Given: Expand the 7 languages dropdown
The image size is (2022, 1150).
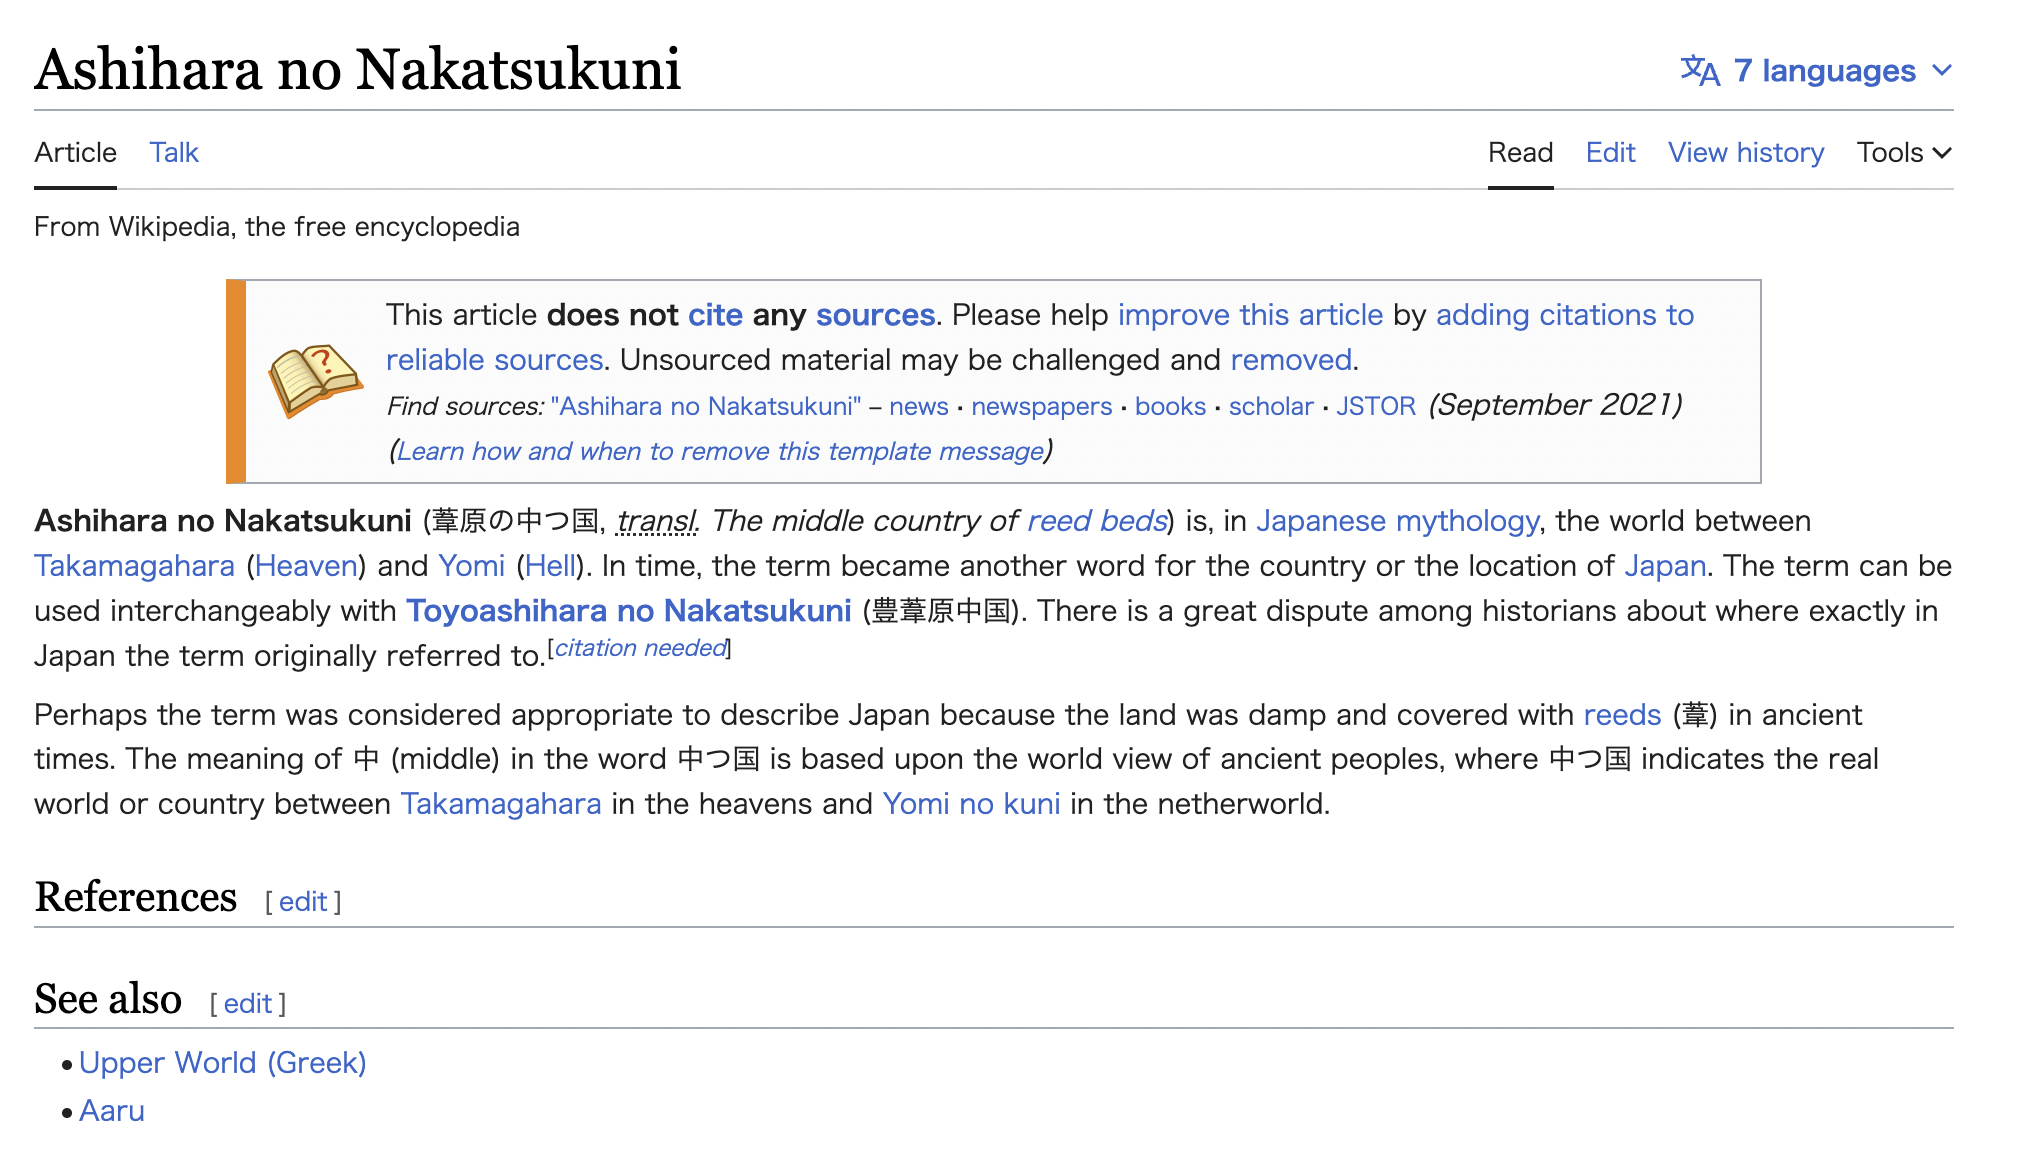Looking at the screenshot, I should 1817,71.
